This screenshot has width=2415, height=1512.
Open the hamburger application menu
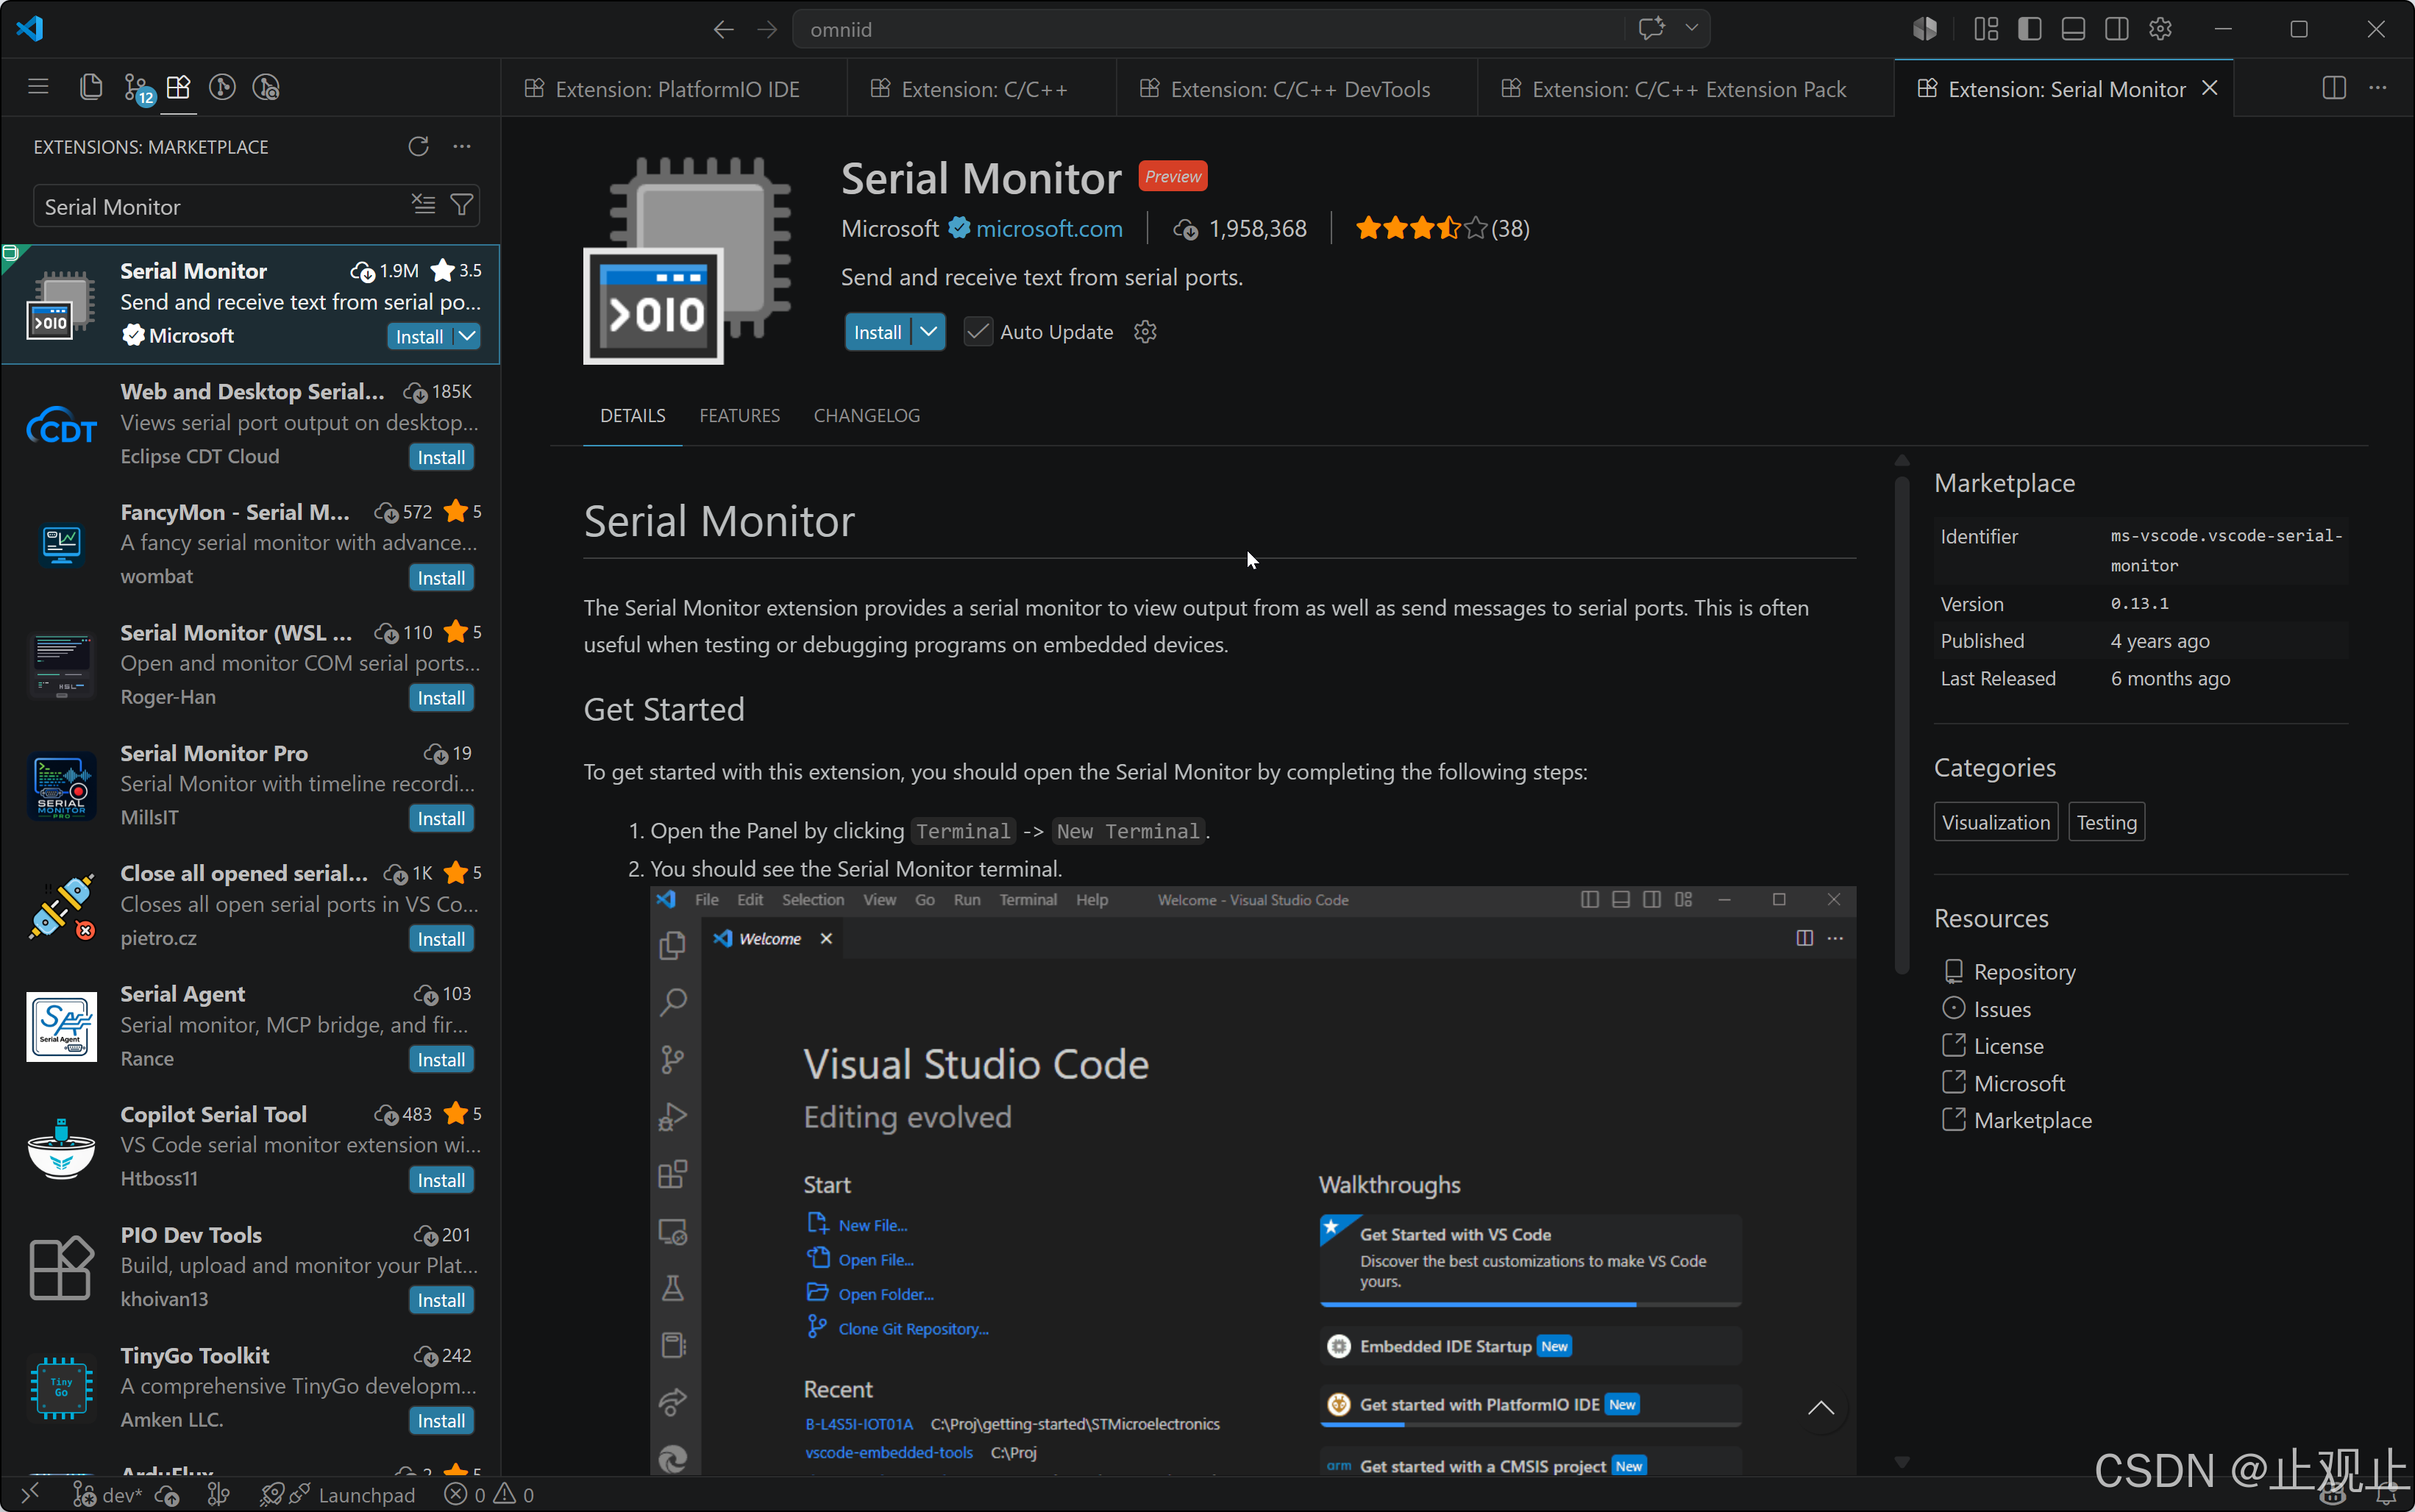tap(38, 87)
